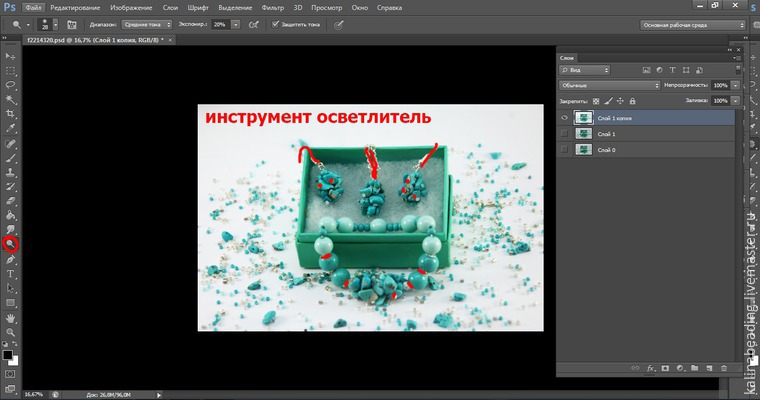Open the 'Редактирование' menu
760x400 pixels.
(x=75, y=8)
